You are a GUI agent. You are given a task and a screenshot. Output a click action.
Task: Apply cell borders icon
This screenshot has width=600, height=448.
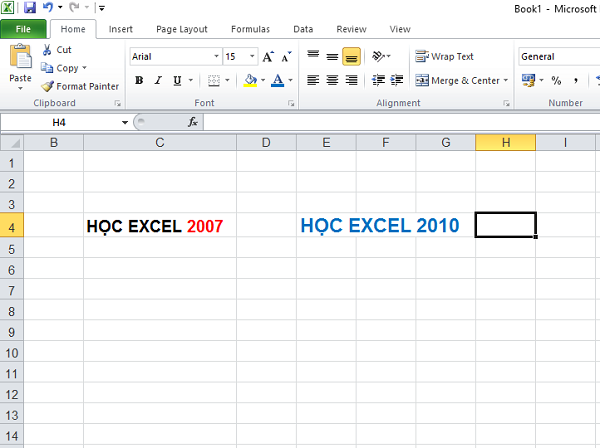[x=214, y=80]
